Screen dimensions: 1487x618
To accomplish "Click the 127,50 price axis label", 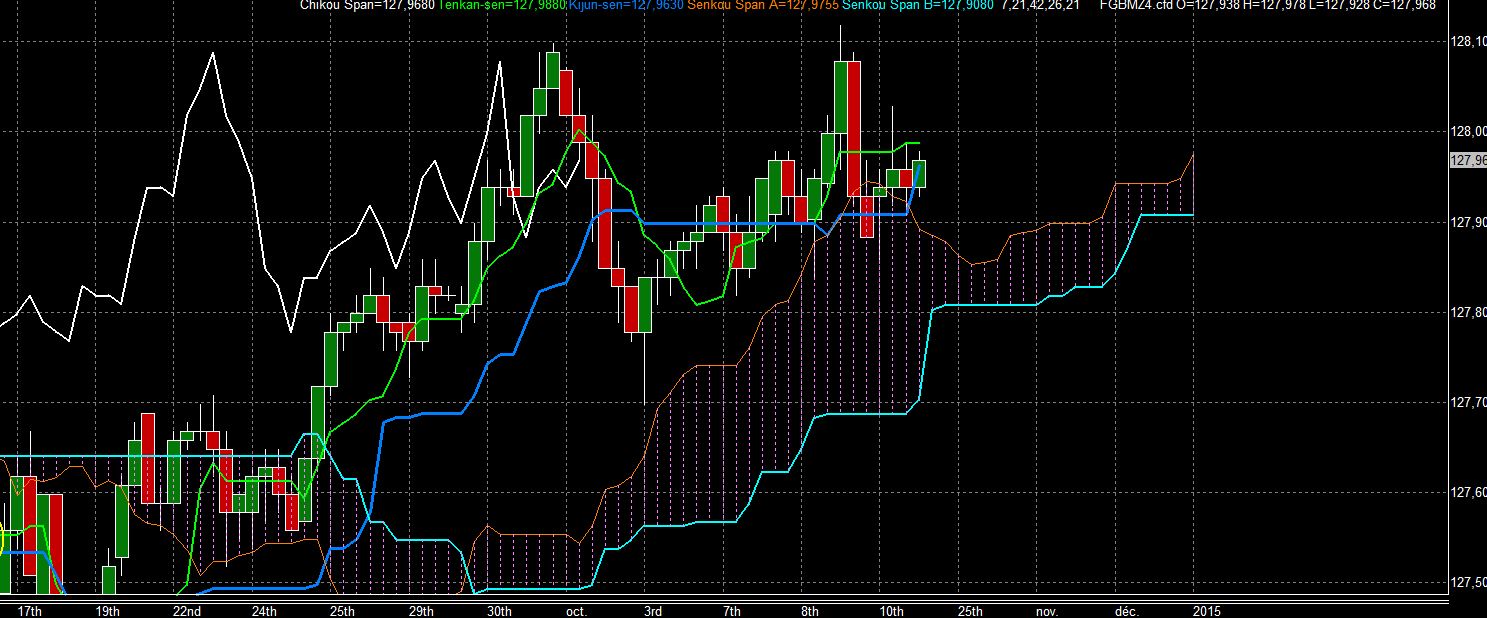I will tap(1467, 582).
